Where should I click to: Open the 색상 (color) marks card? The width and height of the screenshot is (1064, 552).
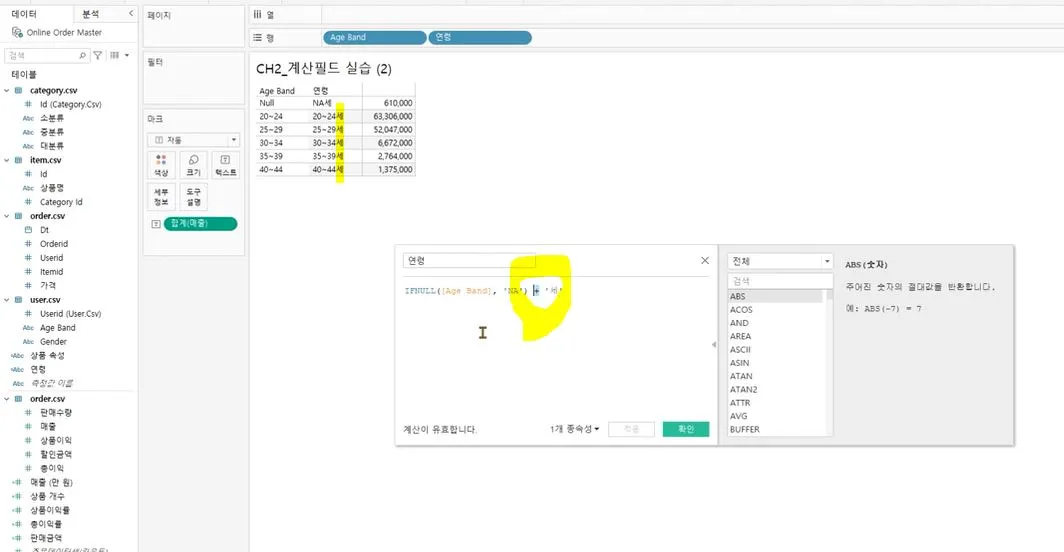click(162, 165)
